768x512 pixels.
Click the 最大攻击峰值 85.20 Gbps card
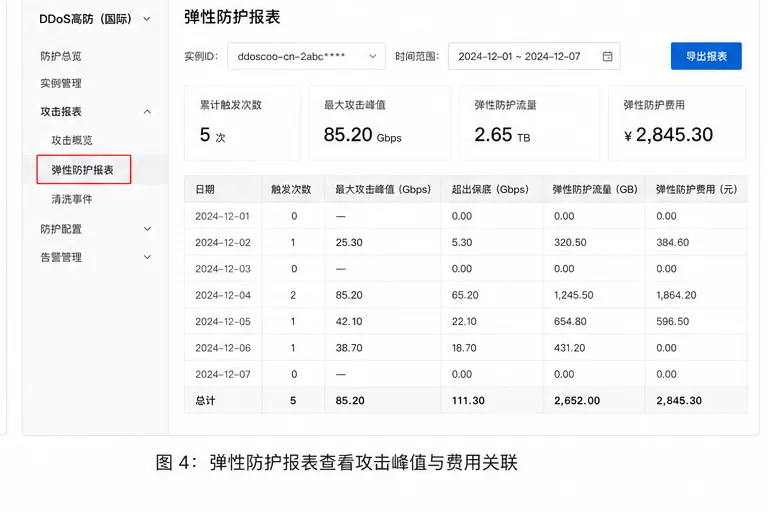click(380, 122)
